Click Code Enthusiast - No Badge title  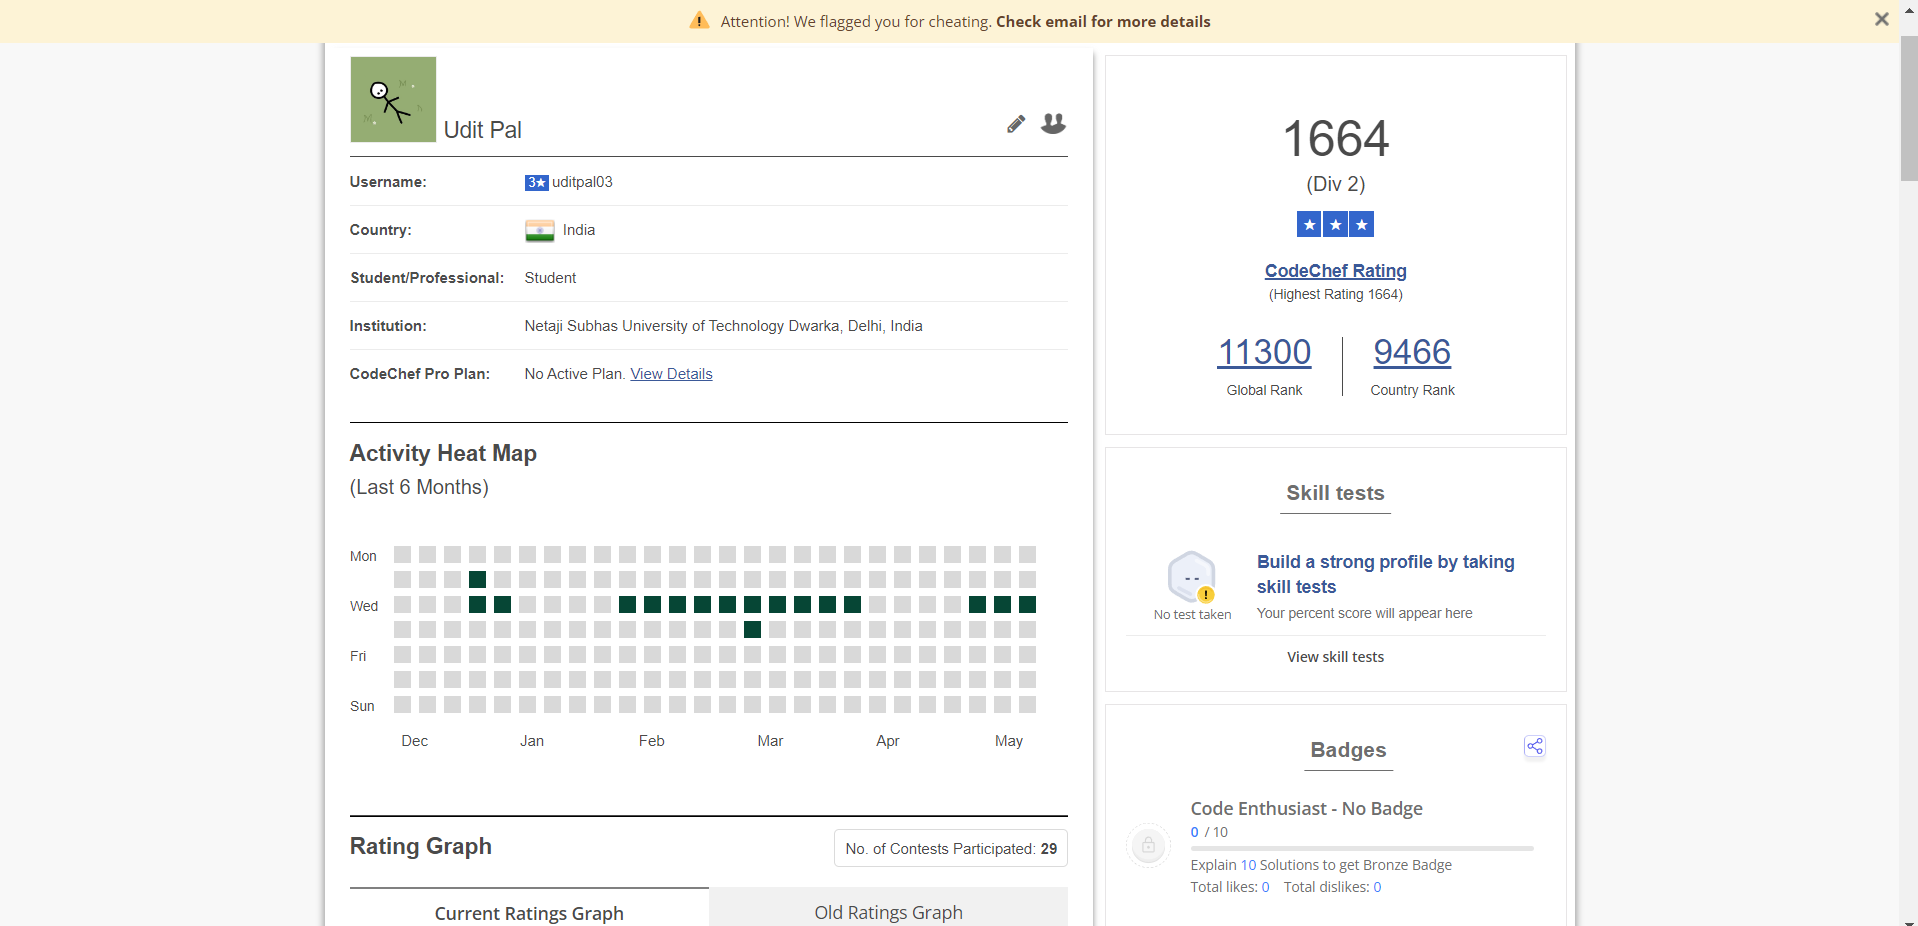[x=1306, y=808]
